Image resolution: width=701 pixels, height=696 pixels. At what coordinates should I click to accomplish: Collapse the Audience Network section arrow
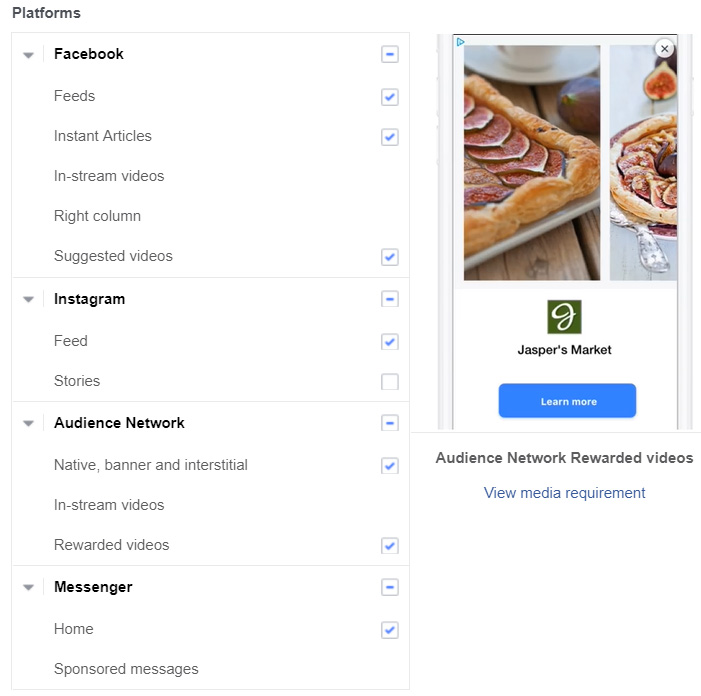pyautogui.click(x=29, y=423)
